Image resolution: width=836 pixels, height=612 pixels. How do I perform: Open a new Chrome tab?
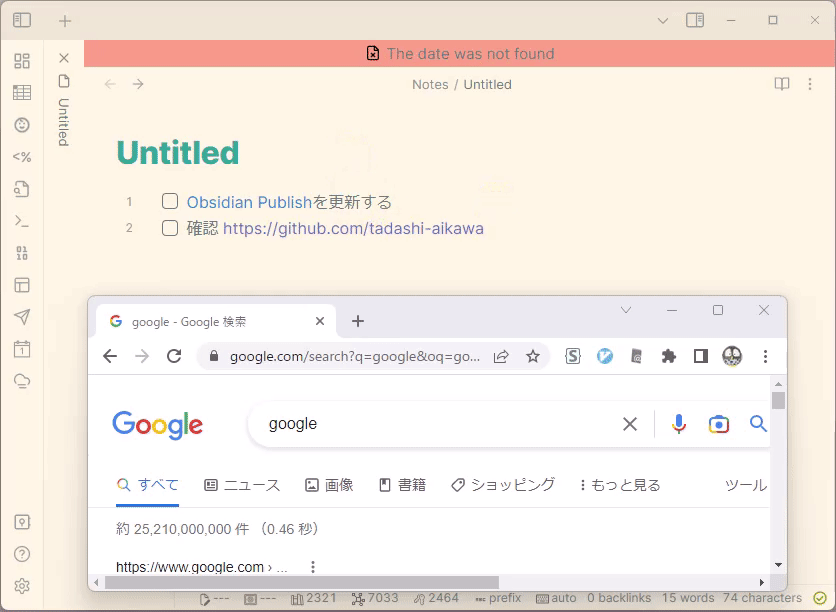[x=358, y=321]
